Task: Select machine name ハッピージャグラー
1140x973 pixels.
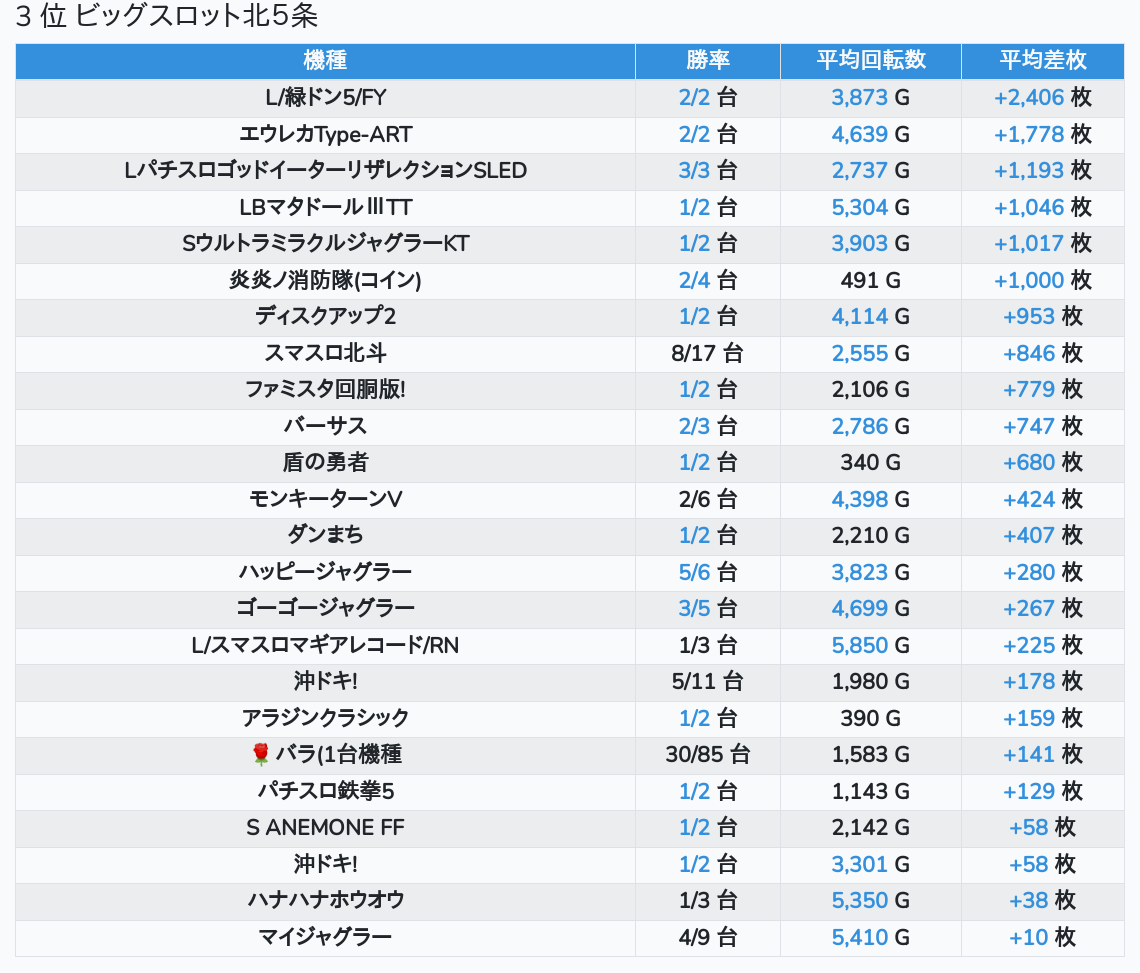Action: click(x=325, y=572)
